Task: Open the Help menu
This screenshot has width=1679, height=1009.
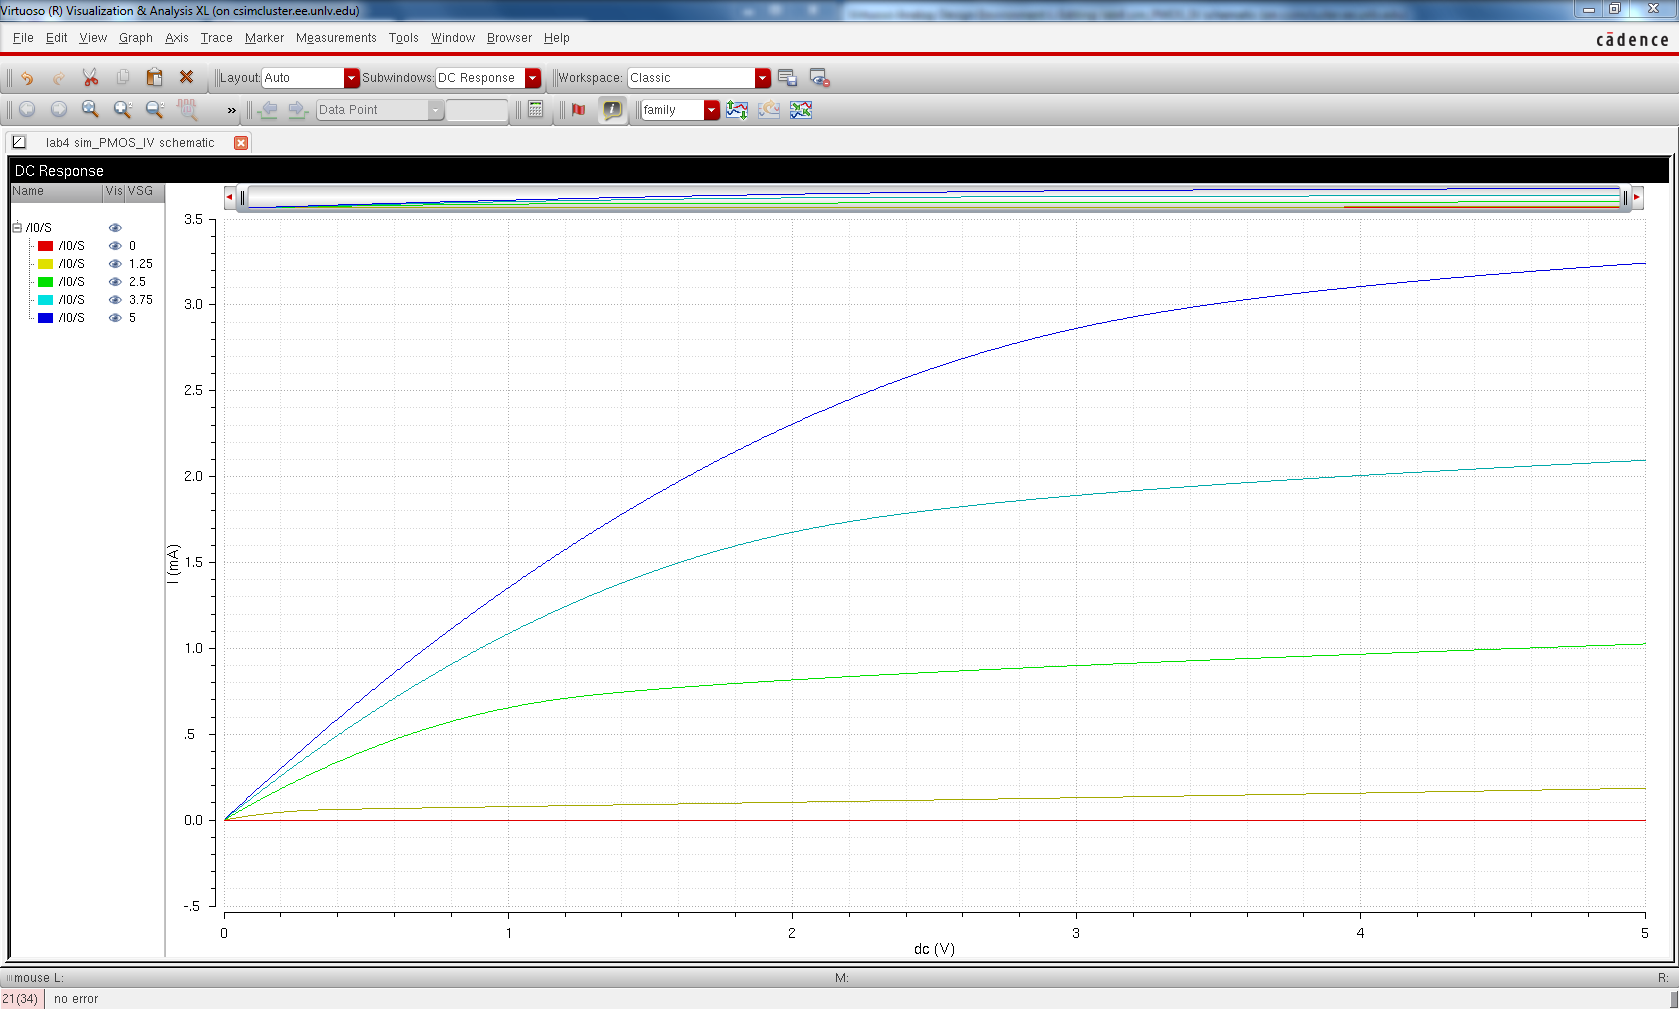Action: tap(557, 38)
